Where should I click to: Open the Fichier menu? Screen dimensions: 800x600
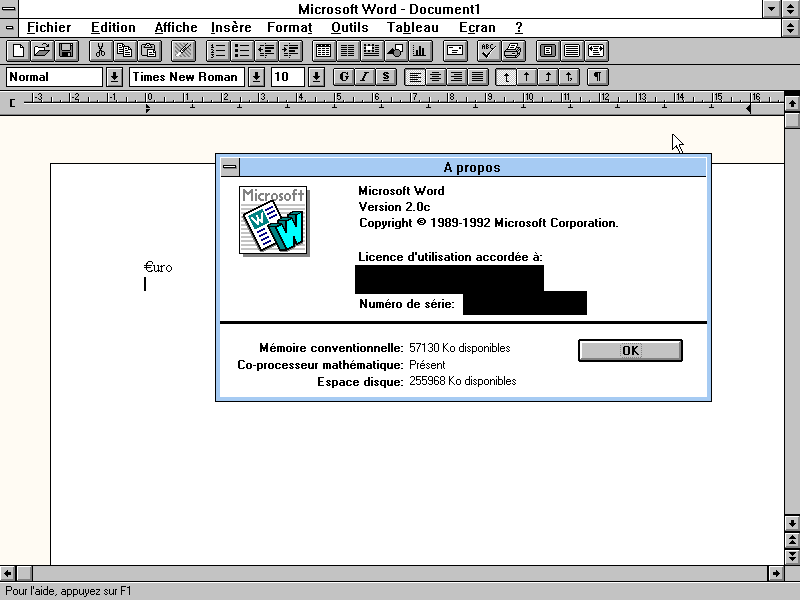(x=49, y=28)
